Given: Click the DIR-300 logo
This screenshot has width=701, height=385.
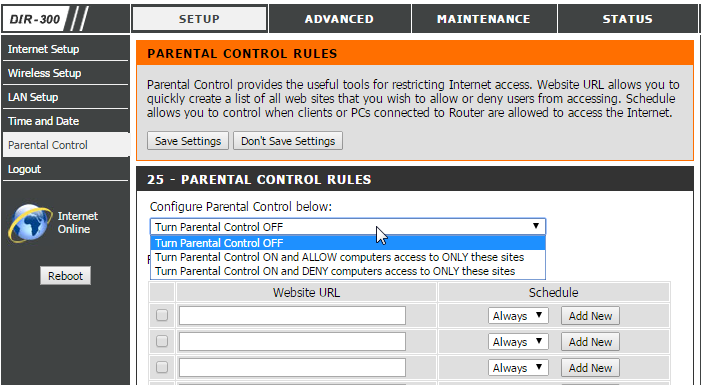Looking at the screenshot, I should 45,19.
